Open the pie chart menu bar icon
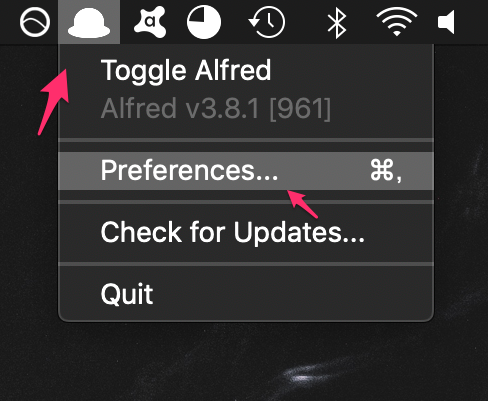The height and width of the screenshot is (401, 488). 204,22
